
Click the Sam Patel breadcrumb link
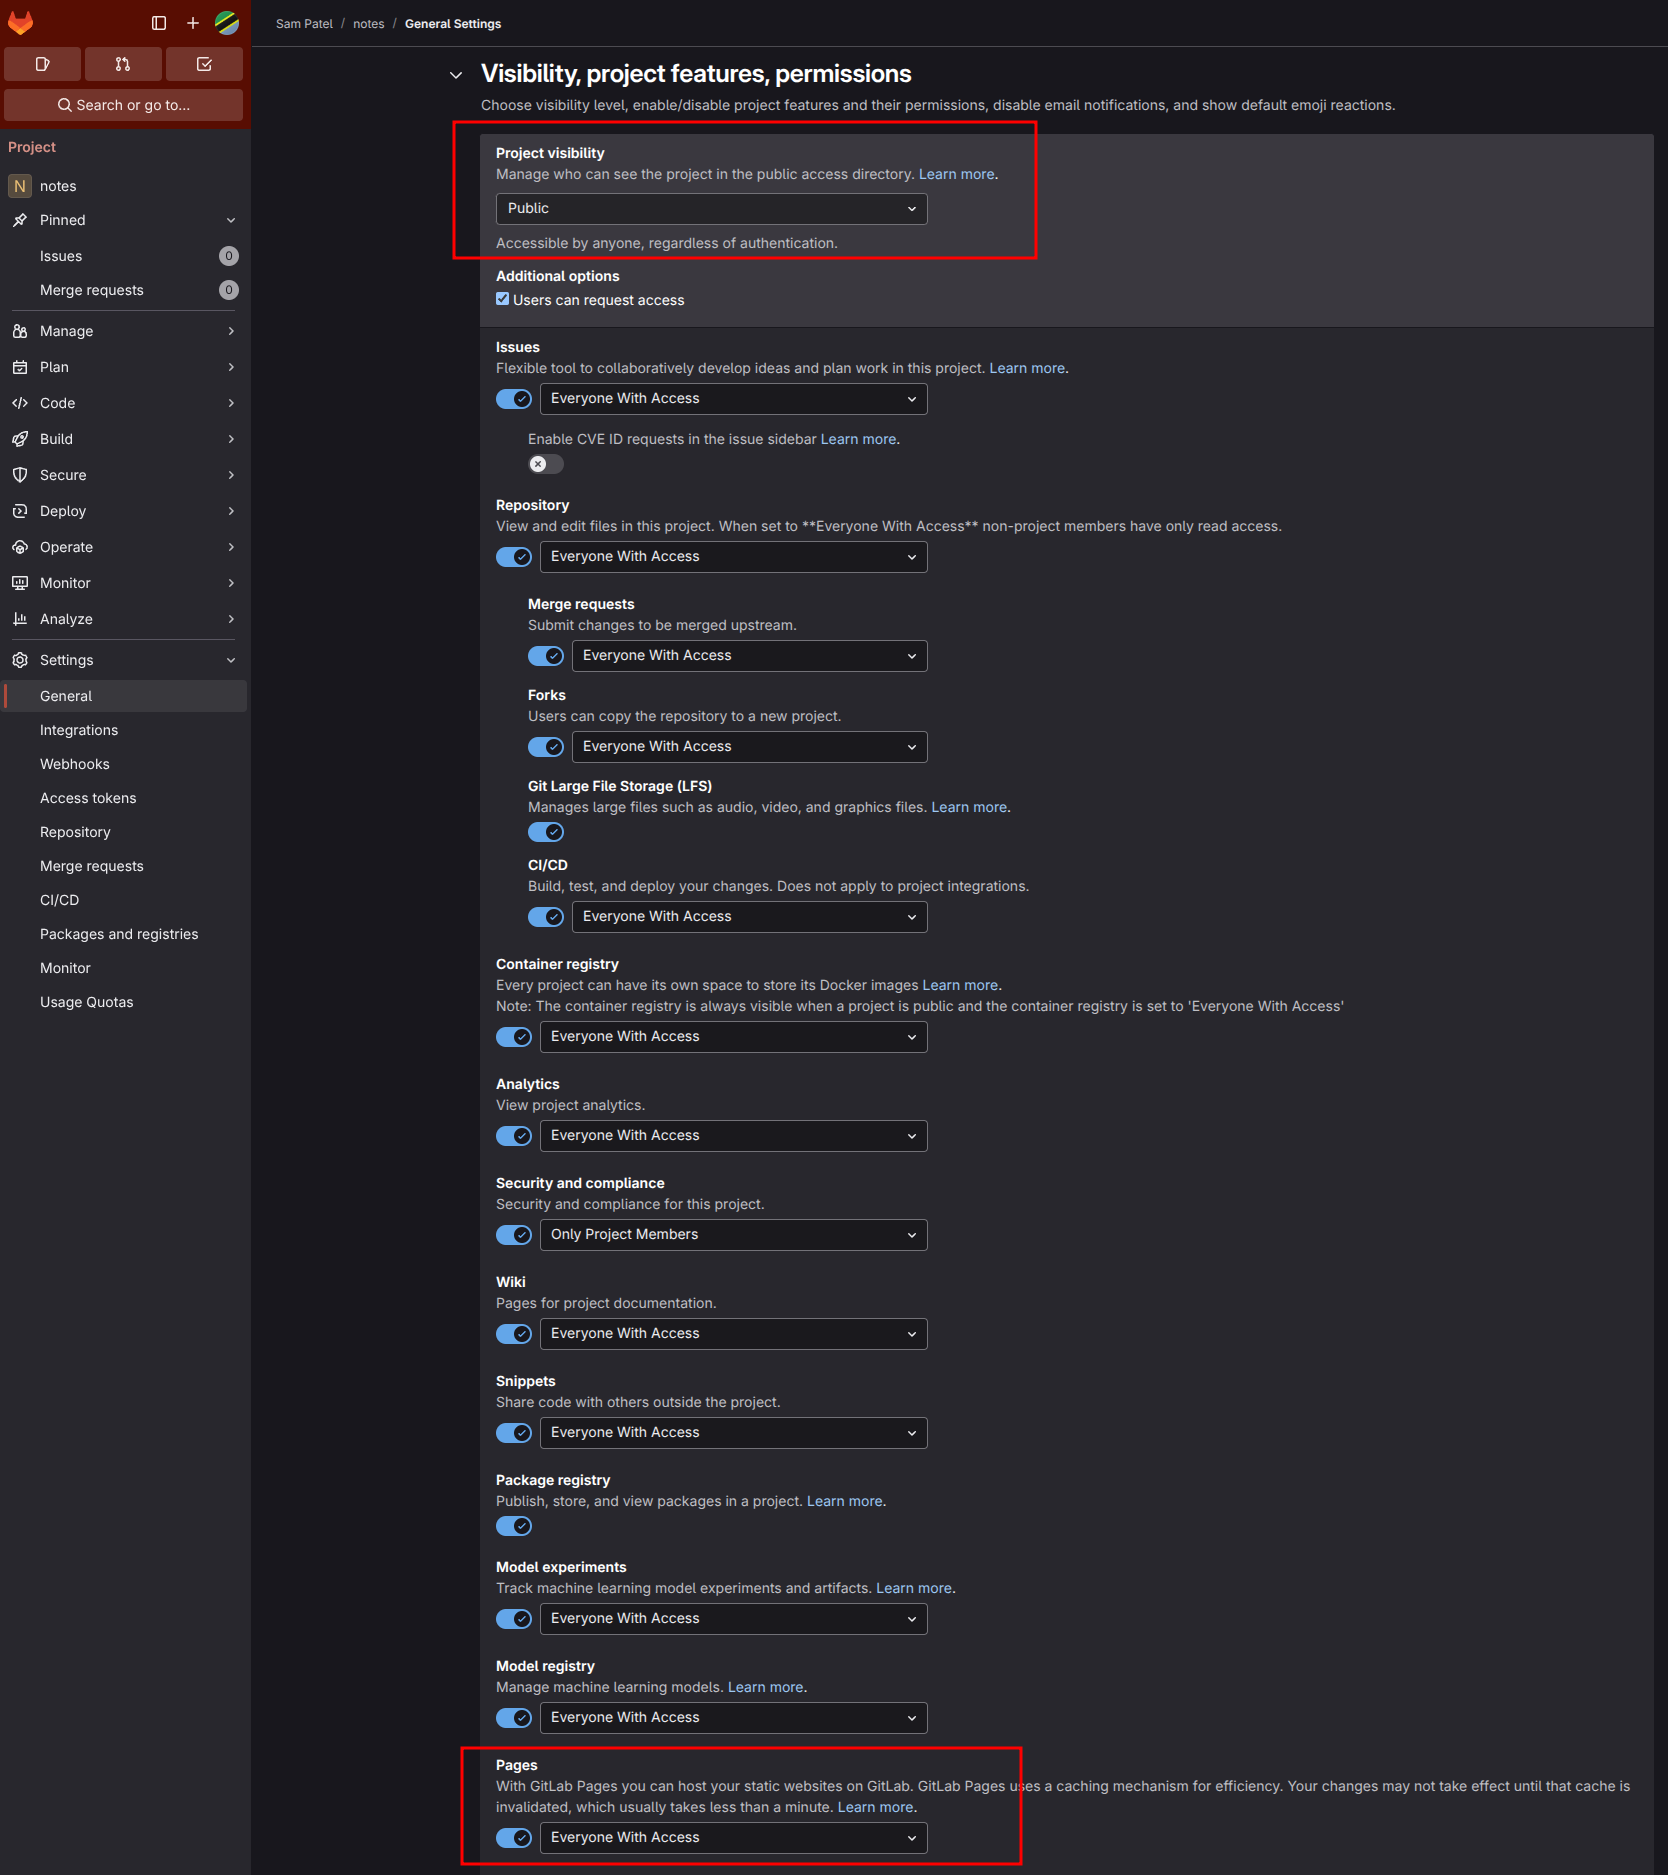click(304, 24)
